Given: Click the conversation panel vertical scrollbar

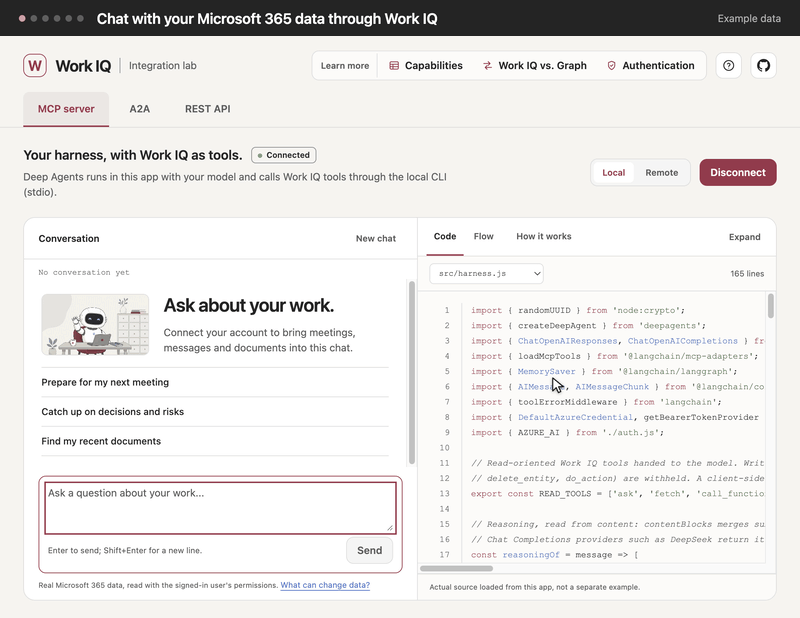Looking at the screenshot, I should [411, 373].
